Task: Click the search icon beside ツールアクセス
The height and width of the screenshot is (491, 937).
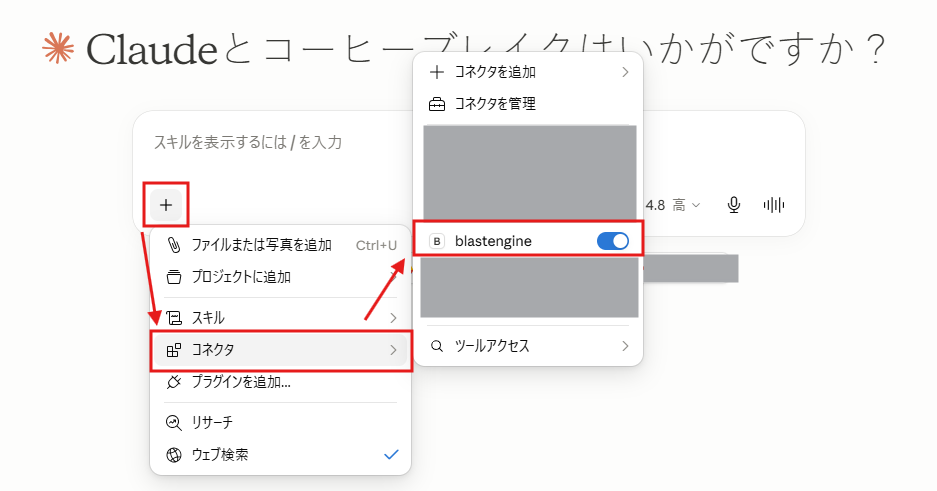Action: click(x=437, y=346)
